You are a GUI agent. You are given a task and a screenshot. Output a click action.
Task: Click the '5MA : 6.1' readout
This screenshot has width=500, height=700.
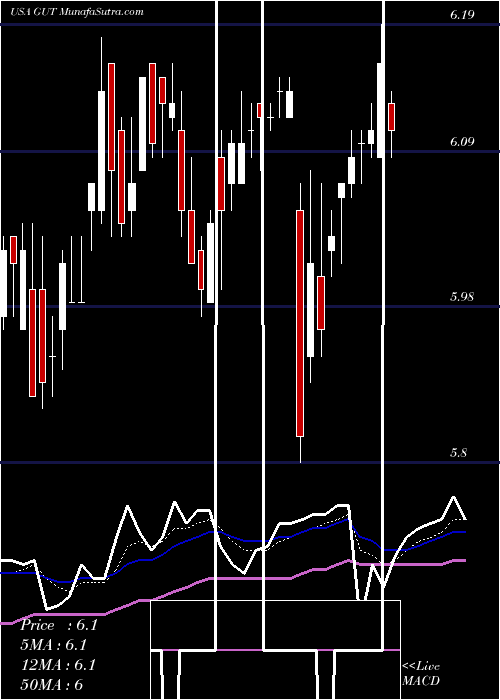(54, 645)
